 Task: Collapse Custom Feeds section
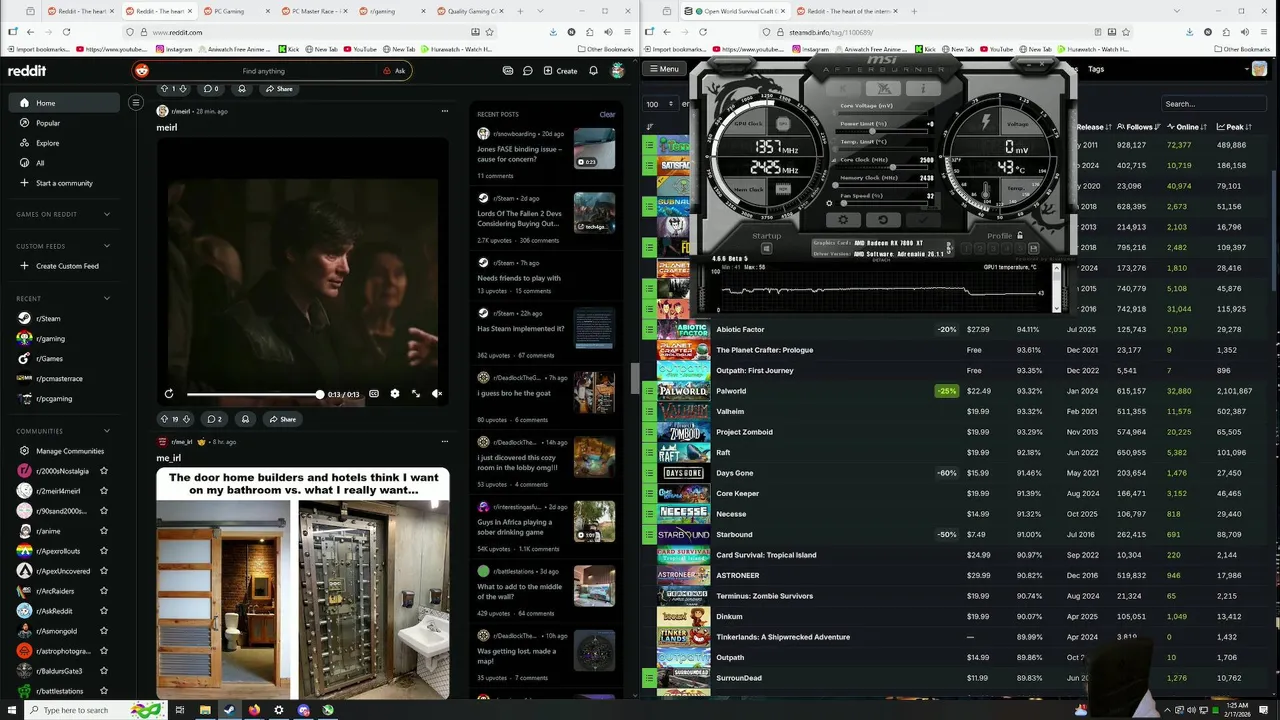point(107,246)
